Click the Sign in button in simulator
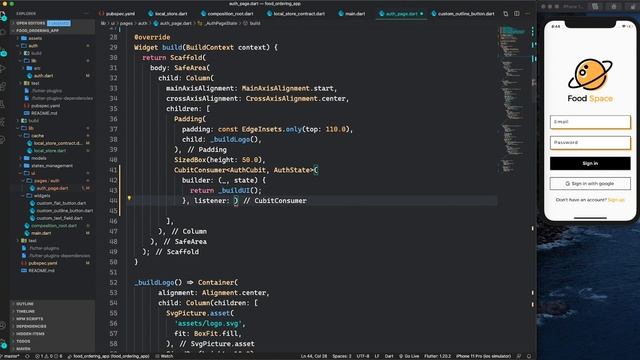This screenshot has height=360, width=640. (590, 163)
